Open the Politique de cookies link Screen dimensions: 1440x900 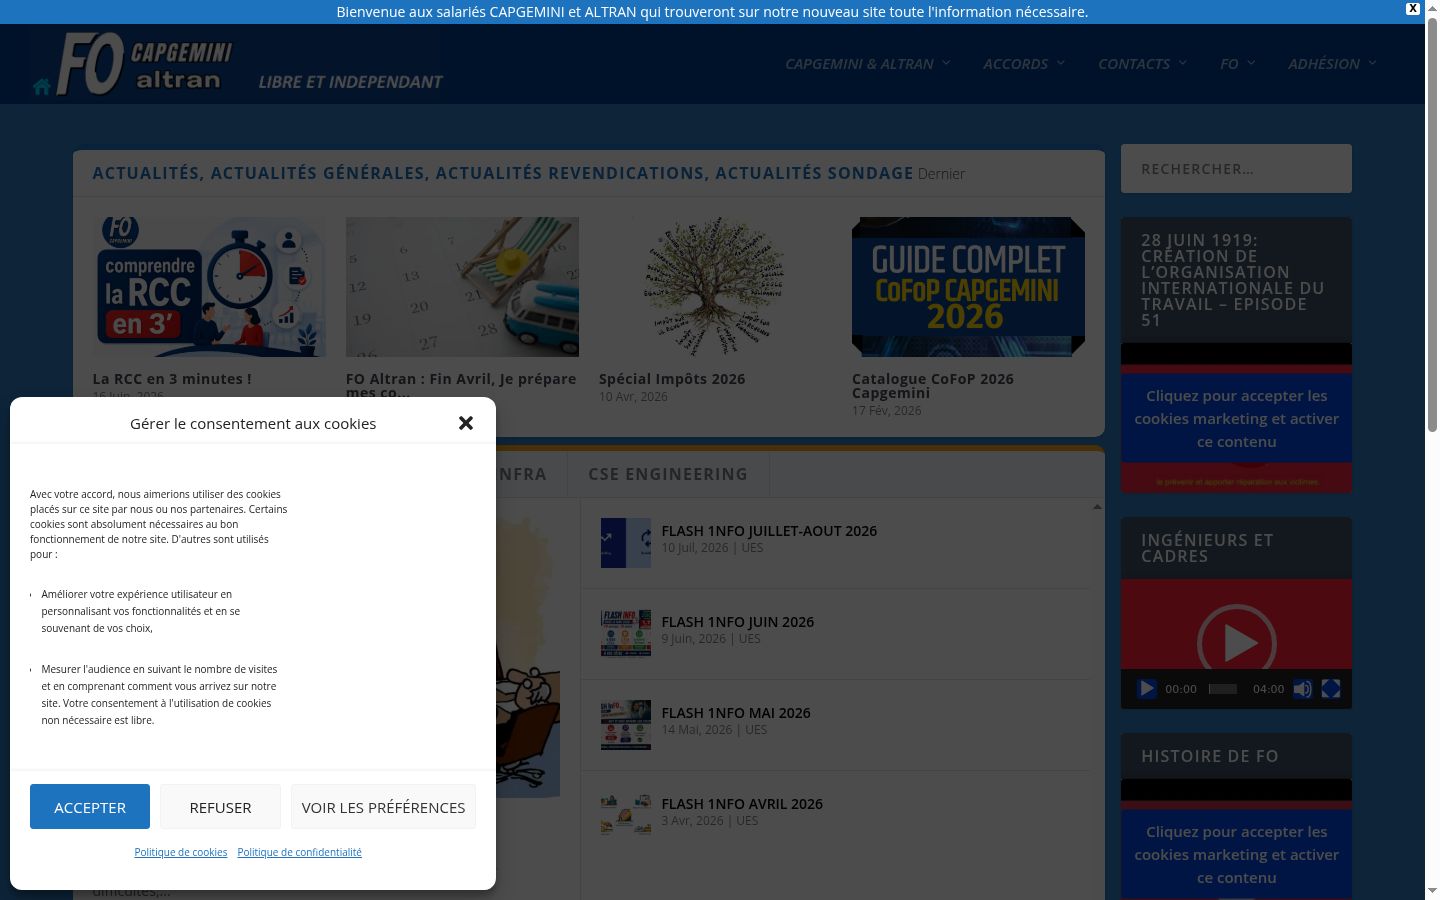181,852
